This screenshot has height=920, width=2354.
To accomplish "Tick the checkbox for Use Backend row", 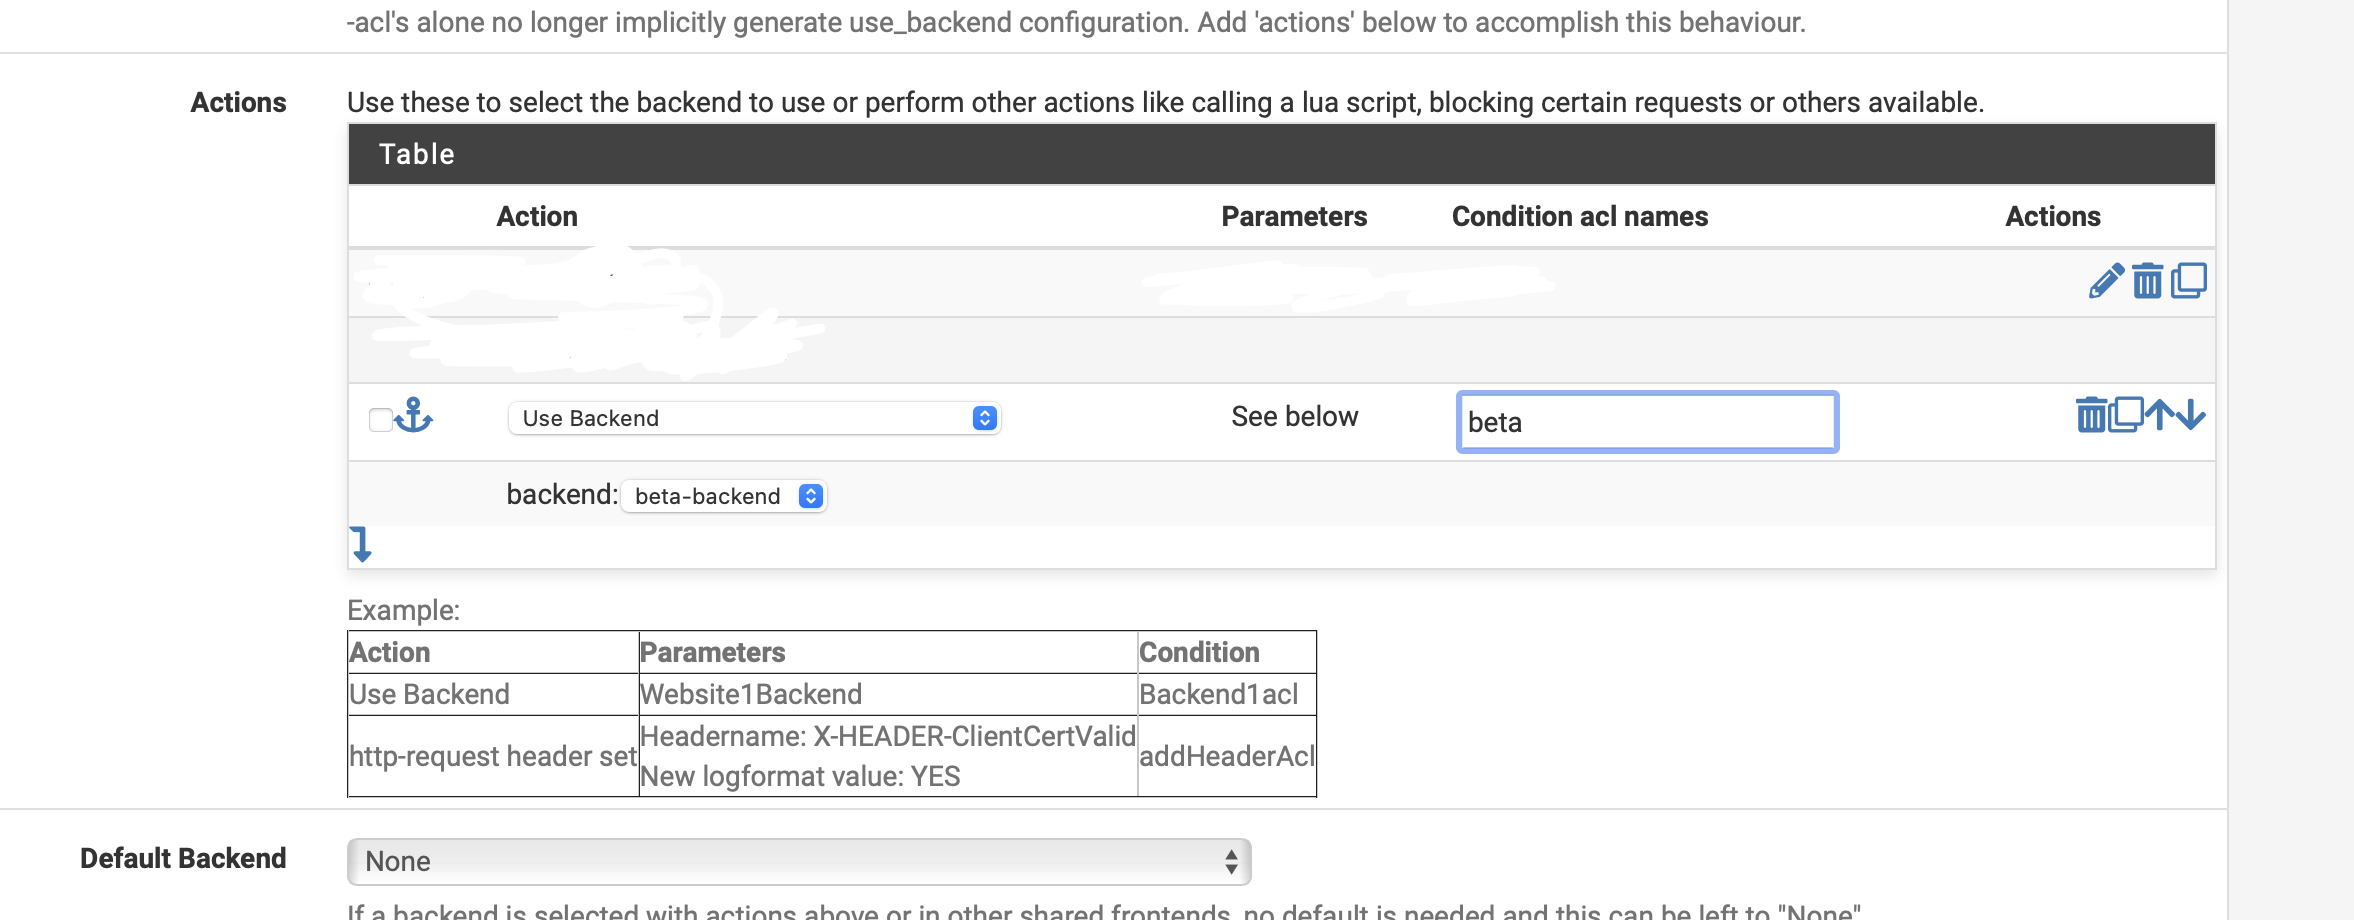I will tap(380, 420).
